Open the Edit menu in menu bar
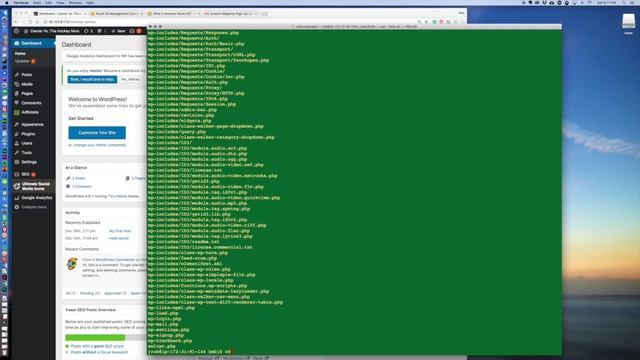Image resolution: width=640 pixels, height=360 pixels. (49, 2)
